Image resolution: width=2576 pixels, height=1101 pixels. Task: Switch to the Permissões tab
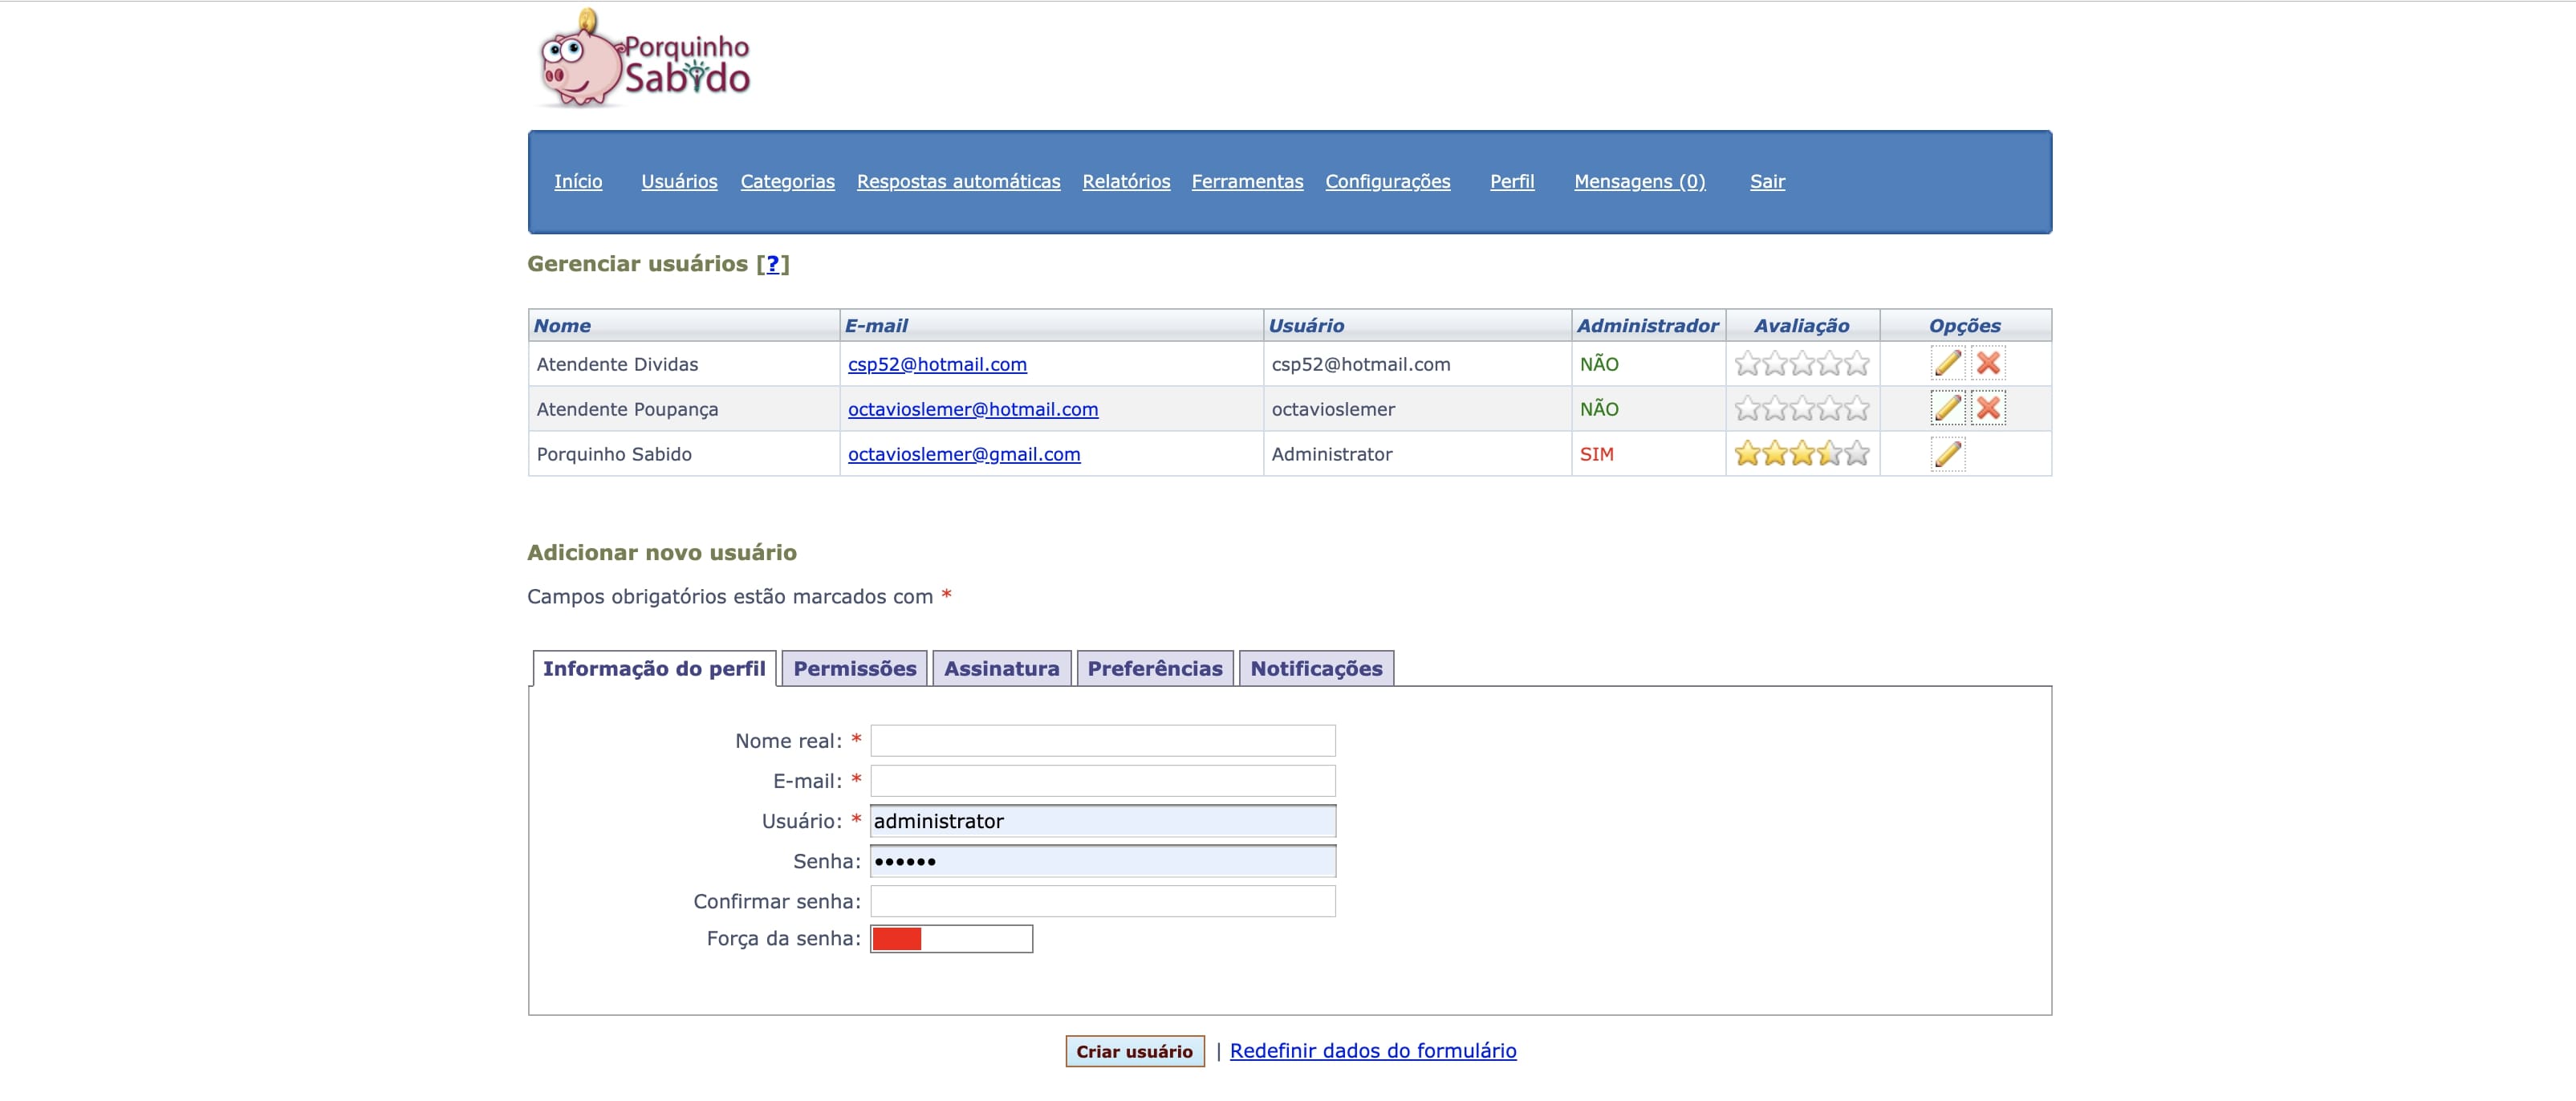tap(854, 668)
